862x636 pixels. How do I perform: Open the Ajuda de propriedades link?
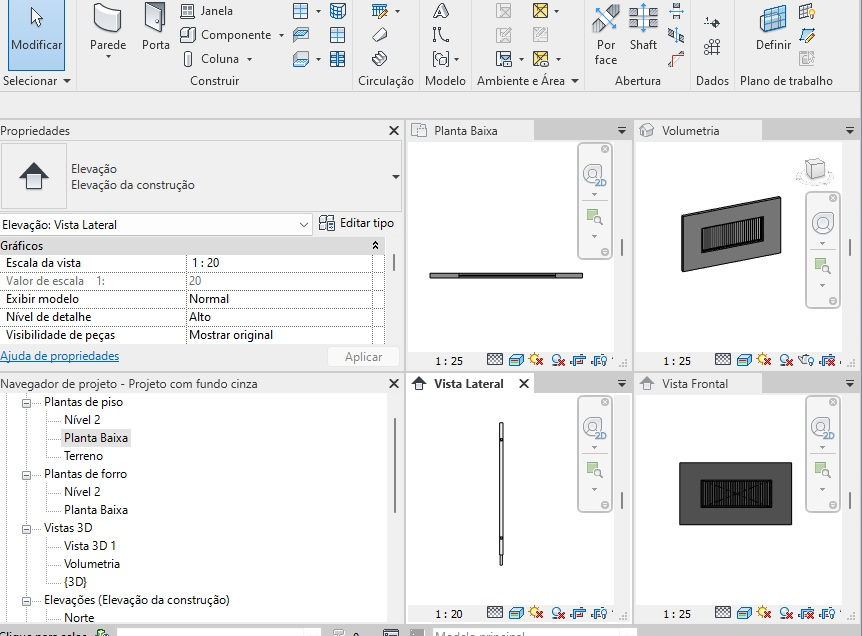59,356
